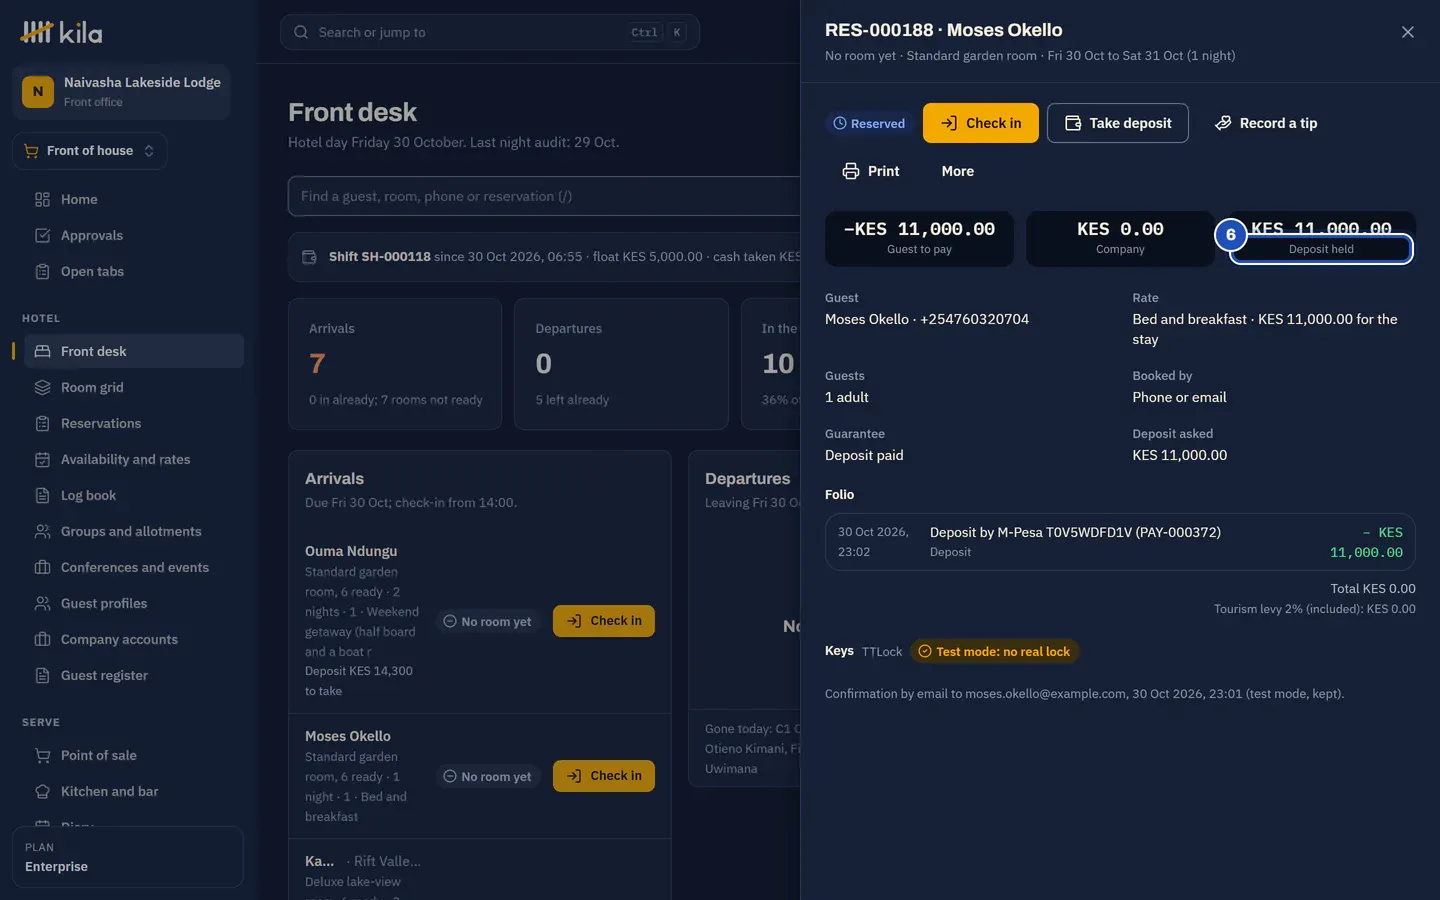Click the Room grid layers icon

click(x=42, y=387)
